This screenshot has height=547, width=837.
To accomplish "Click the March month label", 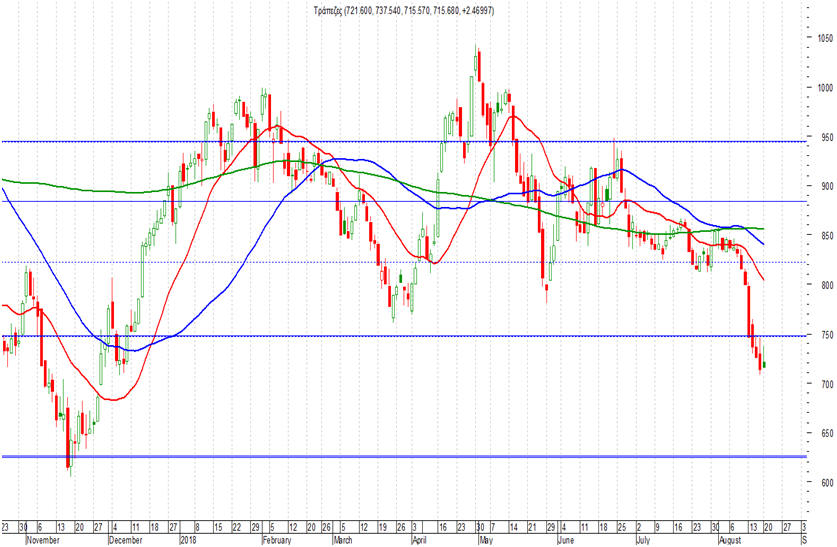I will [343, 540].
